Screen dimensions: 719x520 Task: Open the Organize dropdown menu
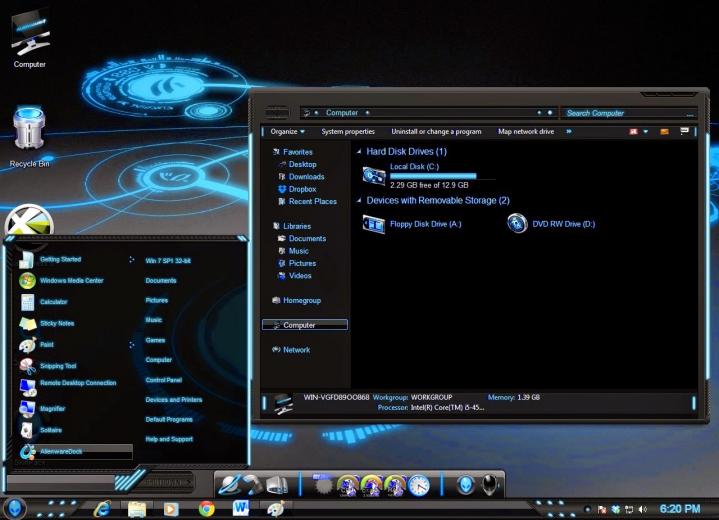[288, 132]
